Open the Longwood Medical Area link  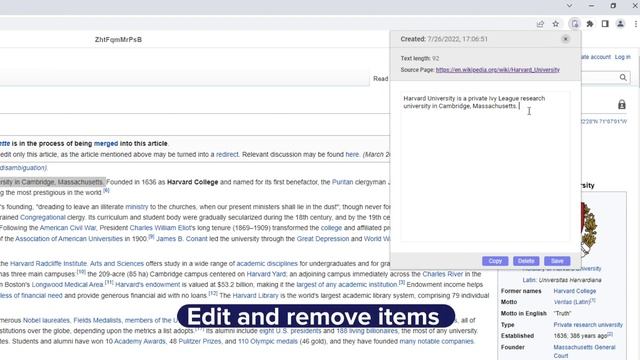pyautogui.click(x=67, y=284)
